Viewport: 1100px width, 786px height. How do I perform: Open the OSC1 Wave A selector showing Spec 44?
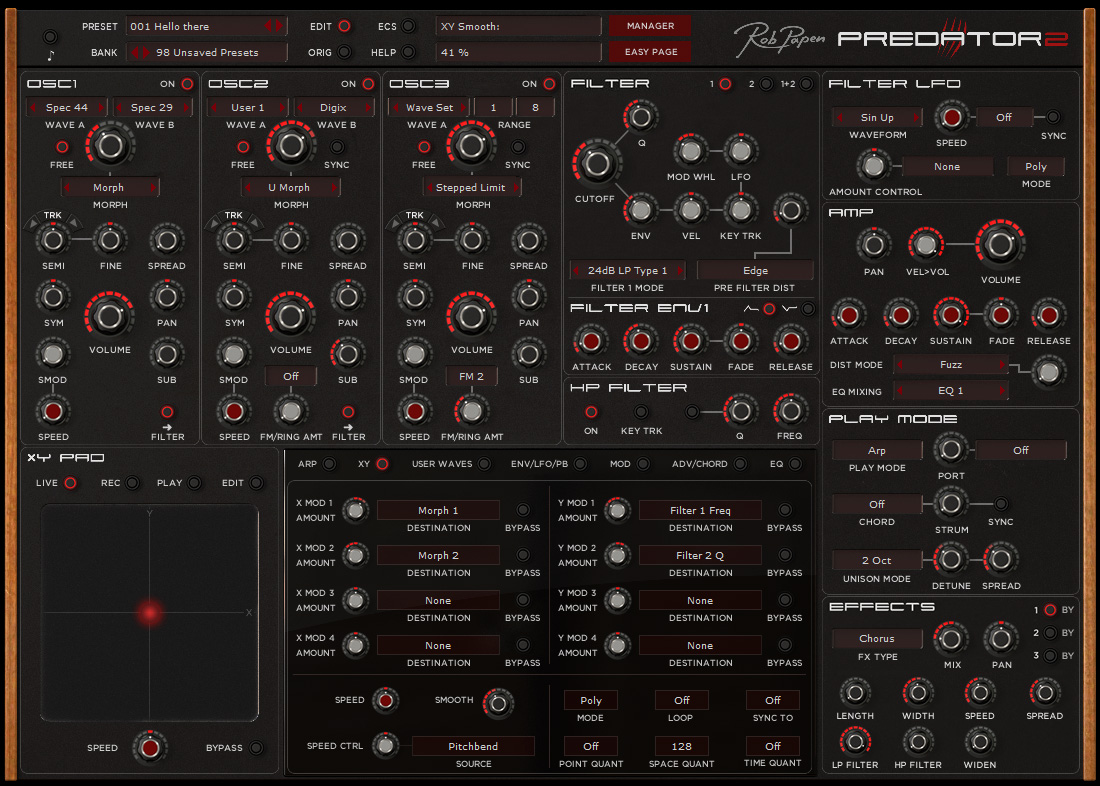pos(65,106)
